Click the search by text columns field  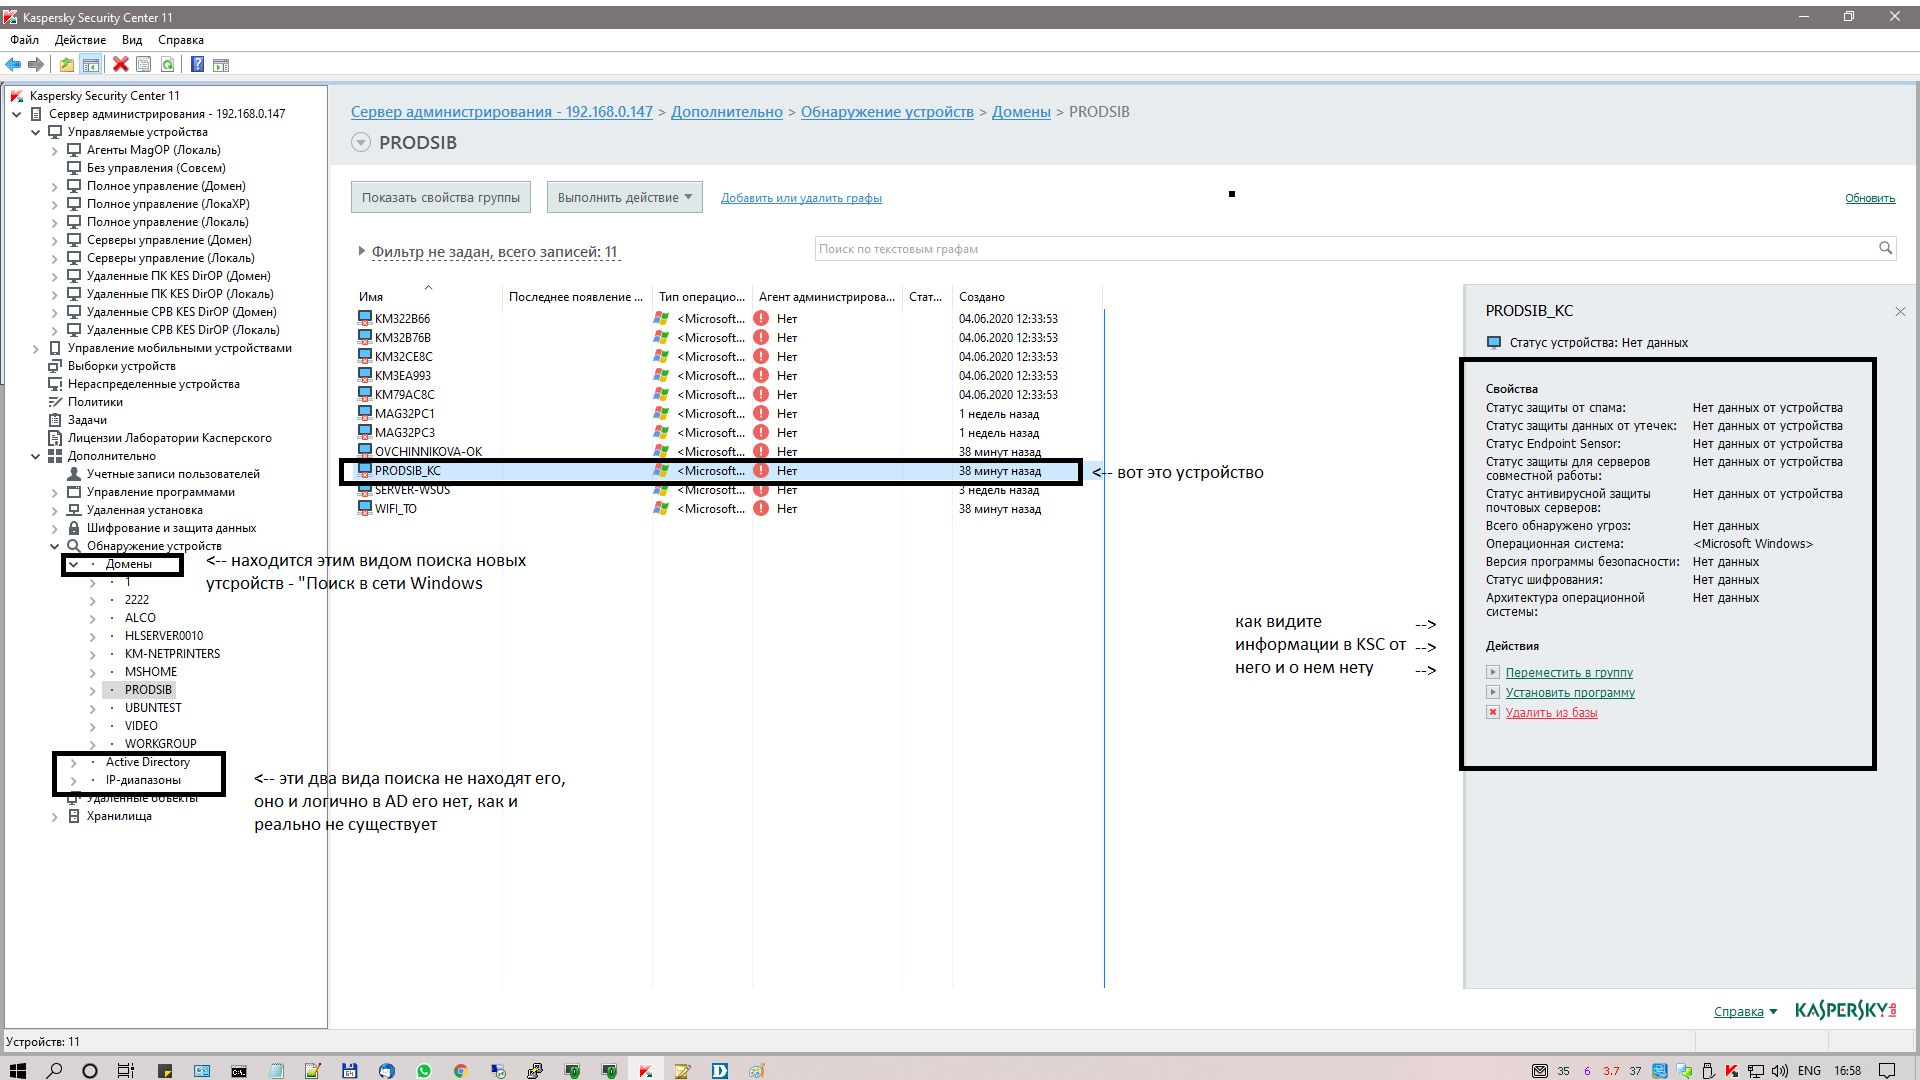(1340, 248)
